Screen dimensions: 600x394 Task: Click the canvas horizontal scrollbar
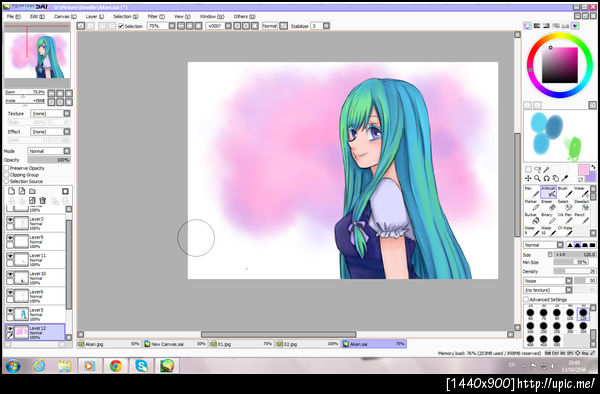click(x=279, y=334)
